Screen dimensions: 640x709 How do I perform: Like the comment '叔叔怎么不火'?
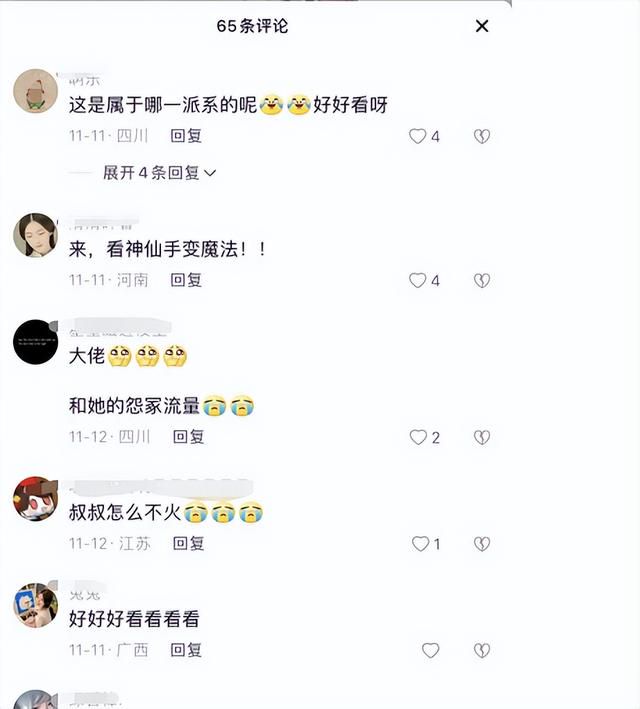[420, 544]
